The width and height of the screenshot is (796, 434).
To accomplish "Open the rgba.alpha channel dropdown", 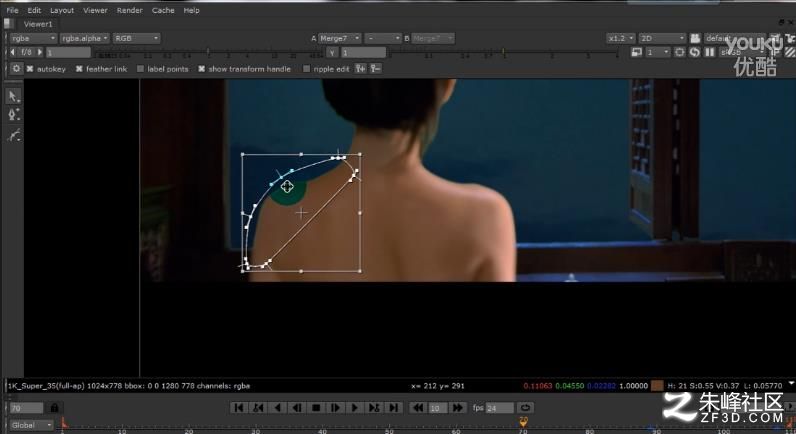I will (85, 38).
